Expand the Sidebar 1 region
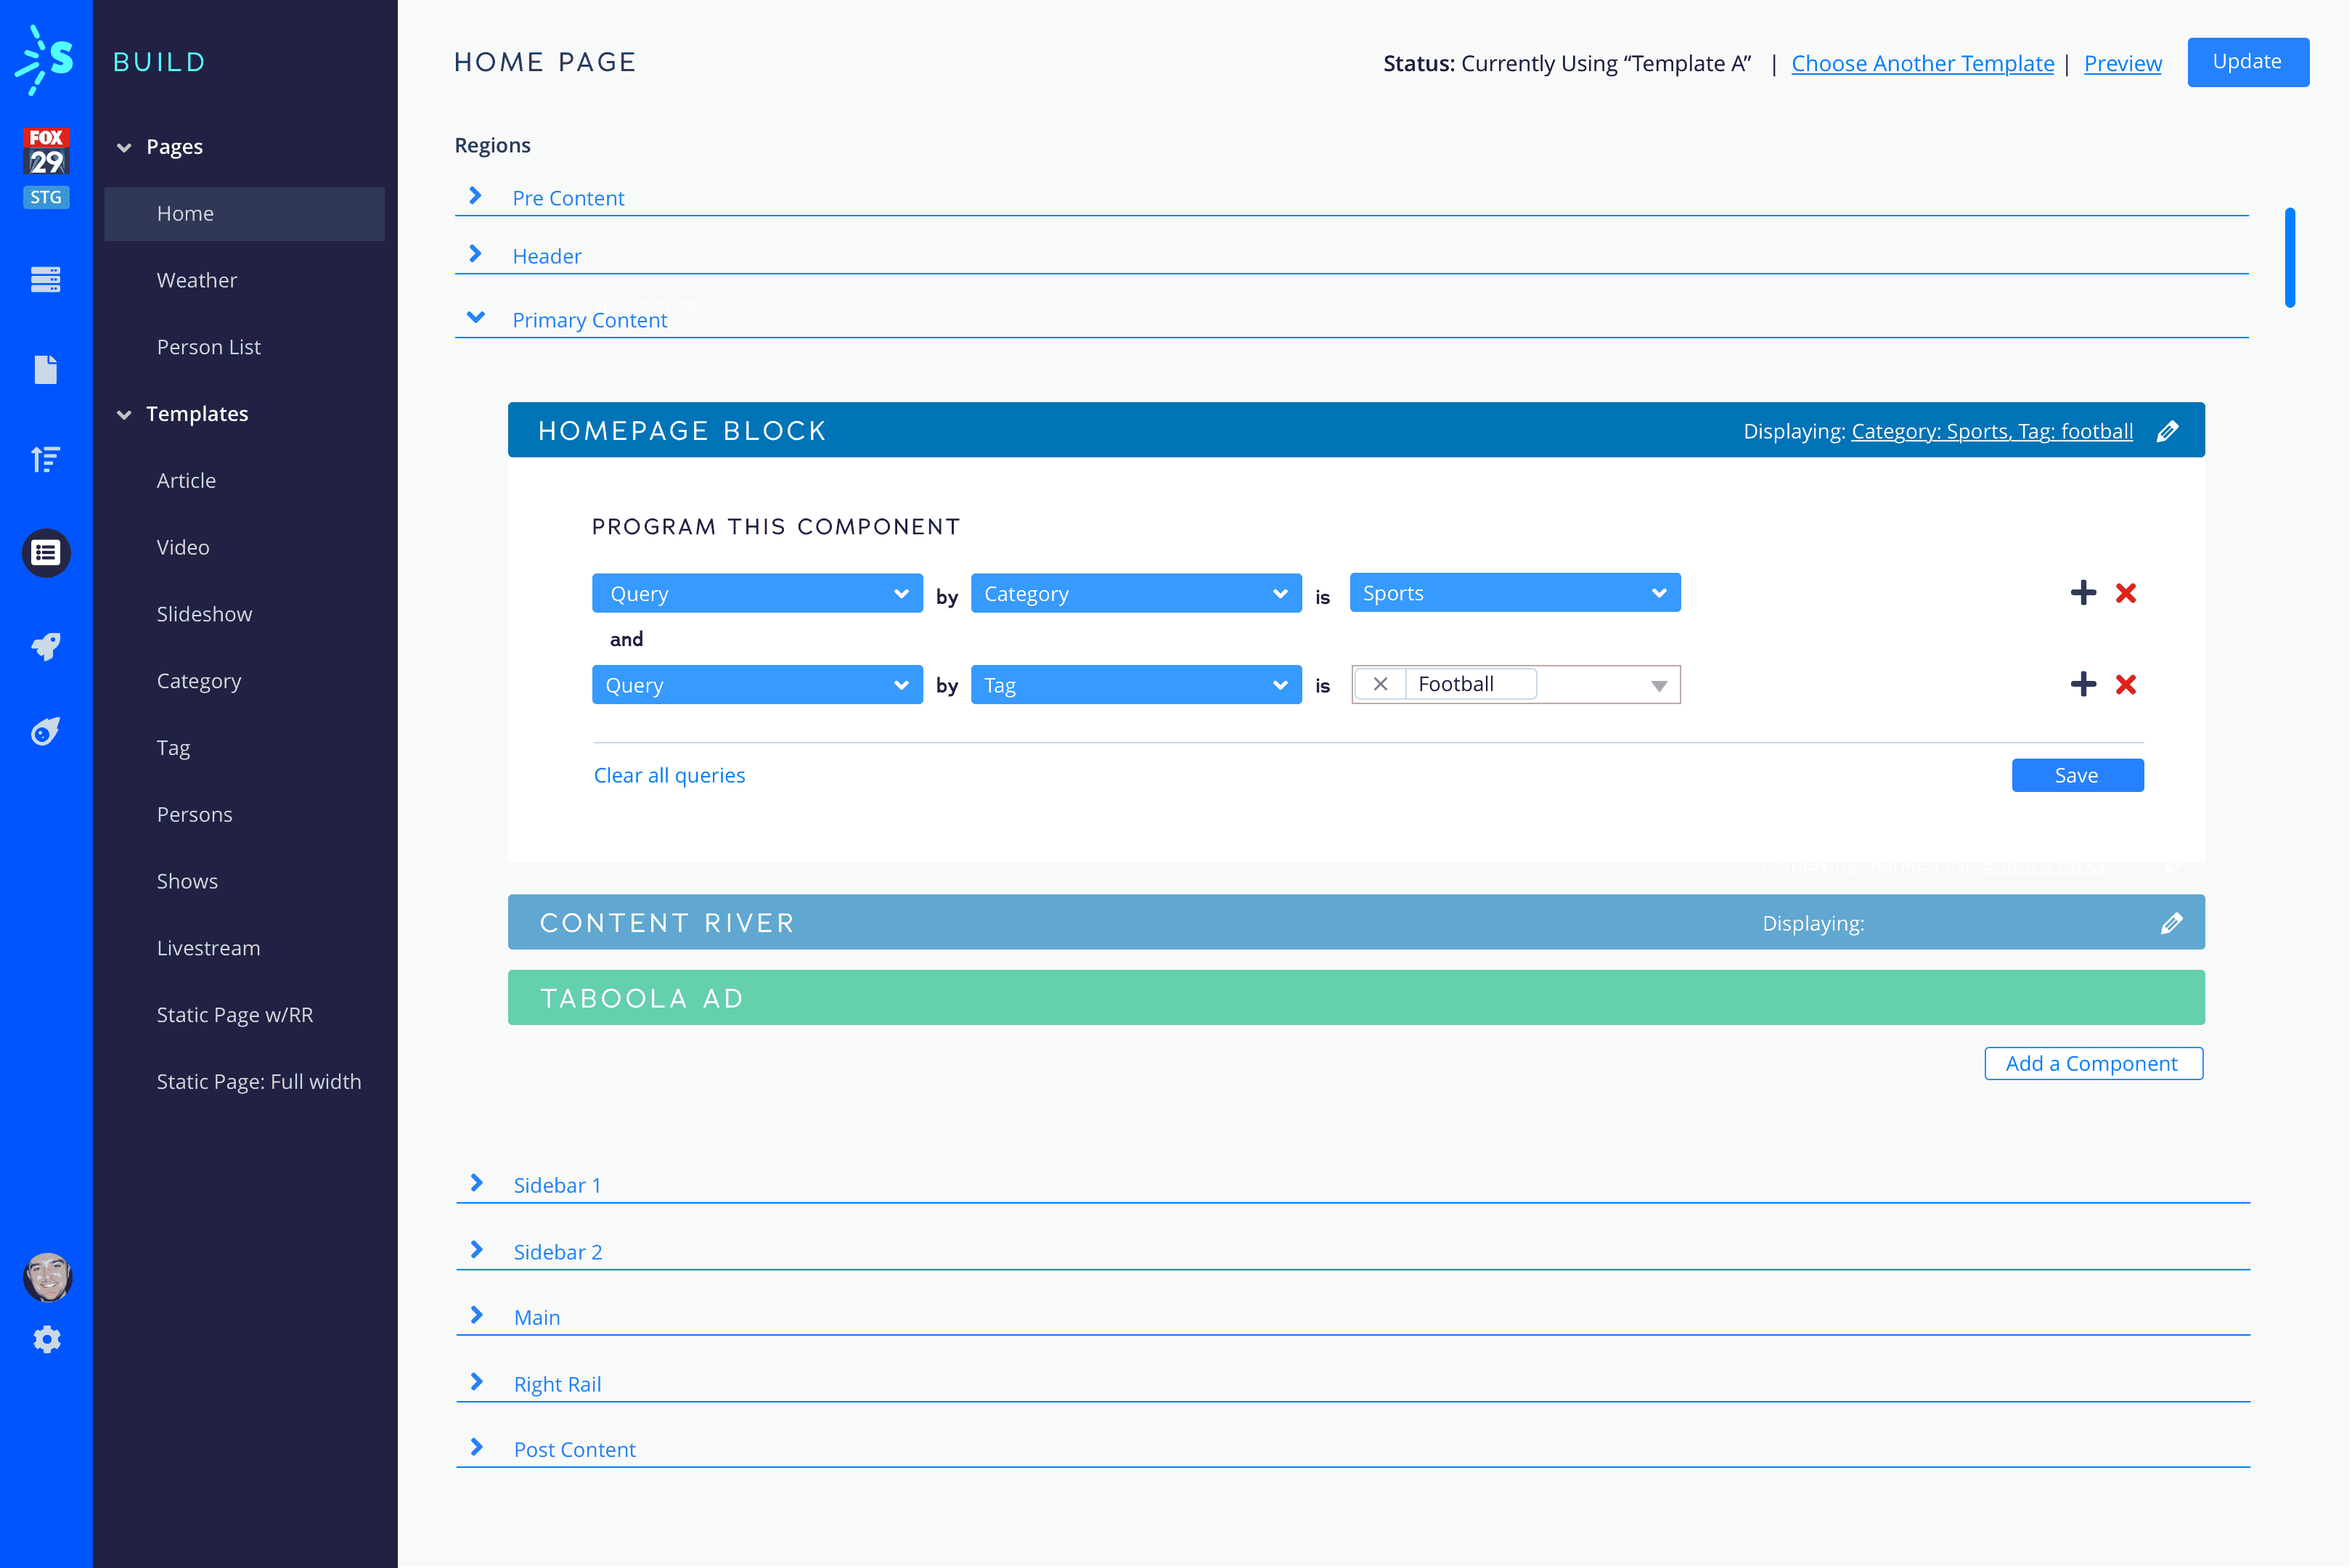The width and height of the screenshot is (2352, 1568). [x=477, y=1183]
